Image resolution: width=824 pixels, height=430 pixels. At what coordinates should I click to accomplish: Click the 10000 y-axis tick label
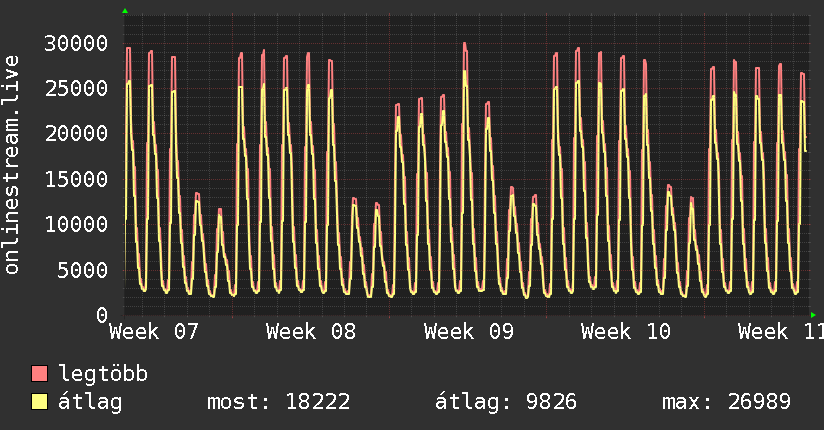[x=76, y=224]
